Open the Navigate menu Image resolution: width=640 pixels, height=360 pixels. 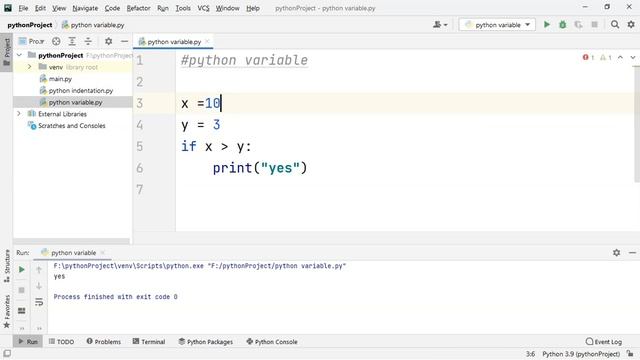[85, 8]
